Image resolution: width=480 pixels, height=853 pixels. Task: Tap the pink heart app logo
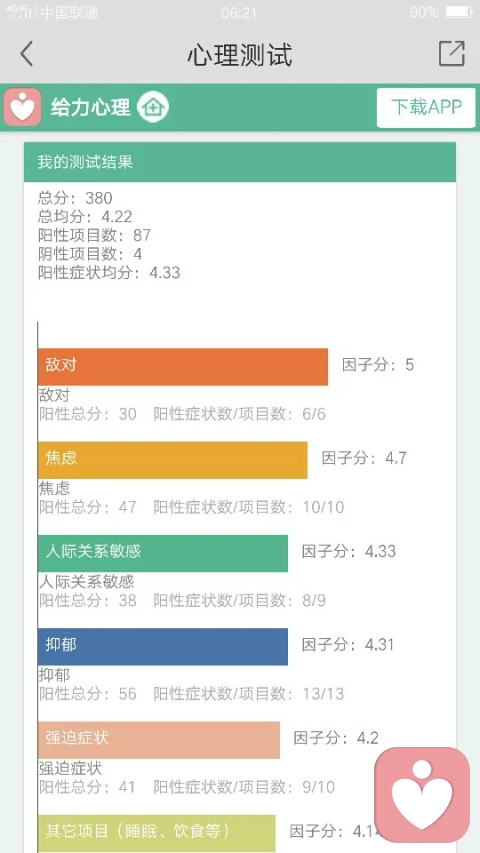(22, 107)
